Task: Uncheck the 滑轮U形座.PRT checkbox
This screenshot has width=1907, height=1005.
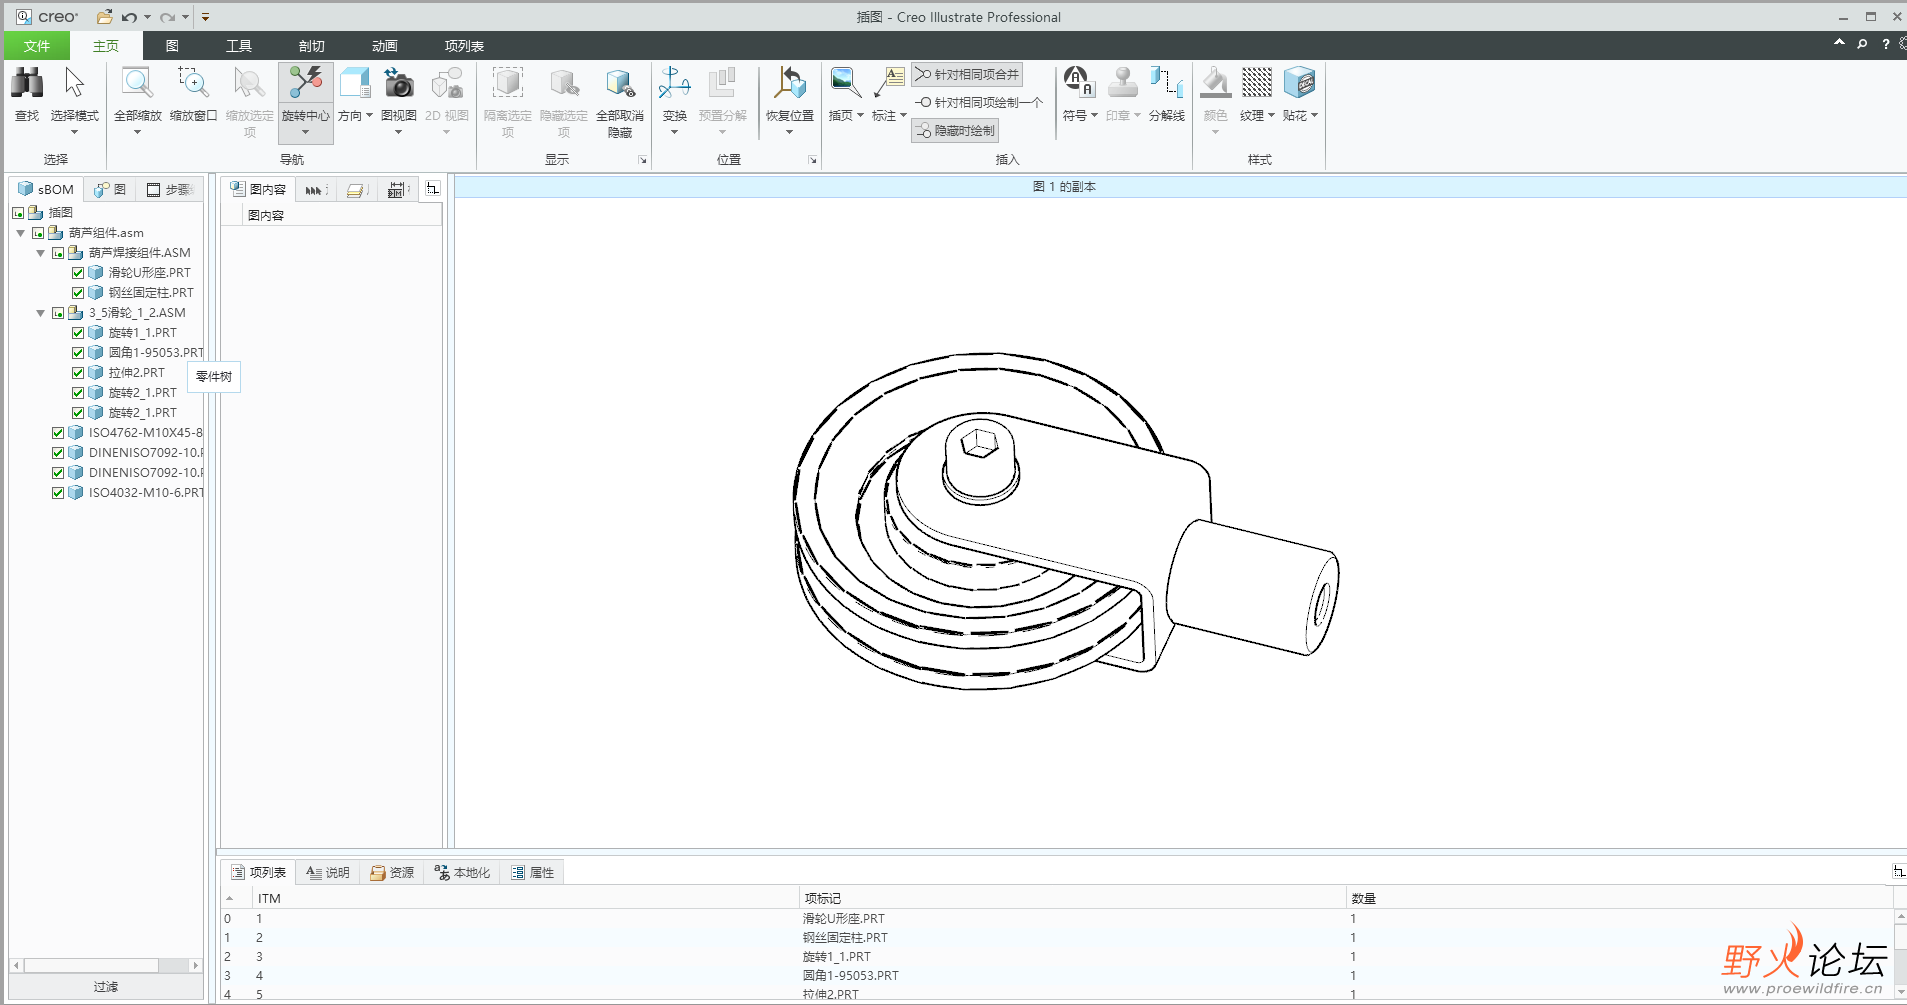Action: click(78, 273)
